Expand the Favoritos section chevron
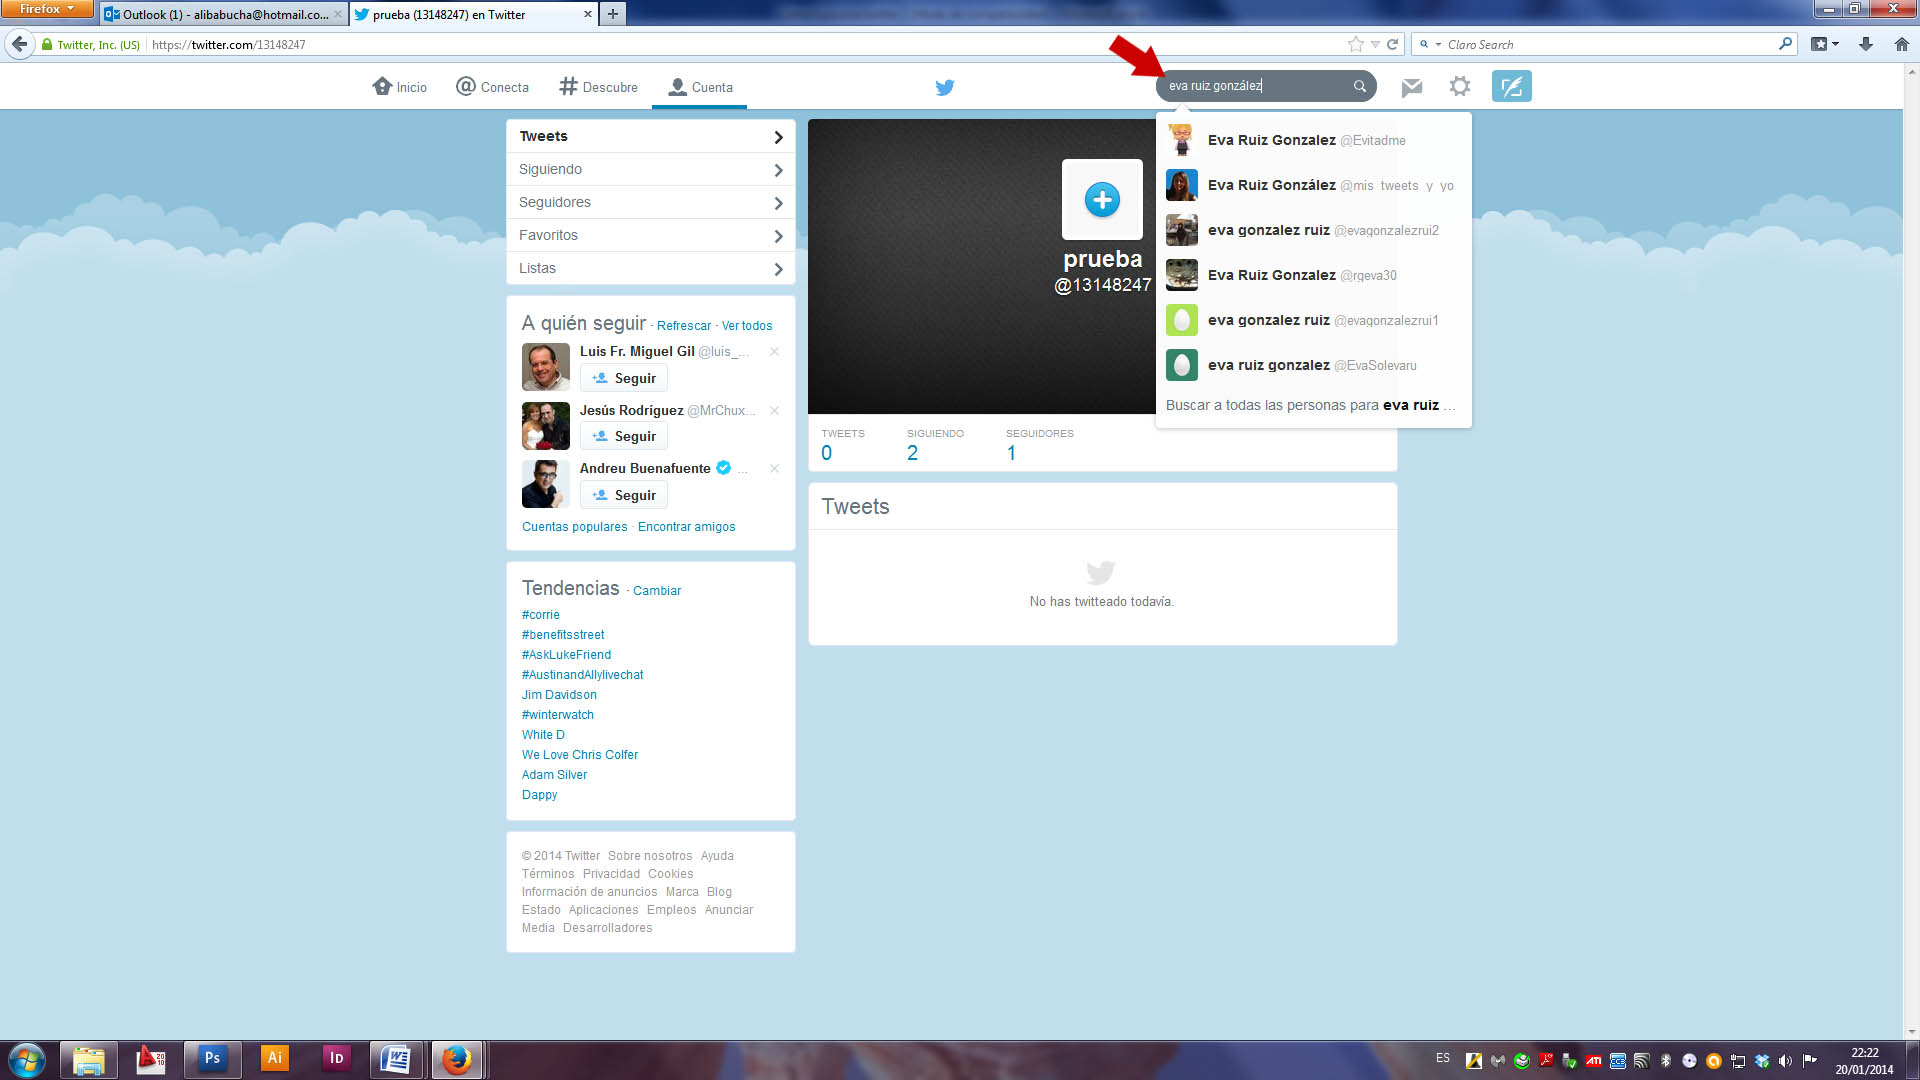The width and height of the screenshot is (1920, 1080). click(x=778, y=236)
